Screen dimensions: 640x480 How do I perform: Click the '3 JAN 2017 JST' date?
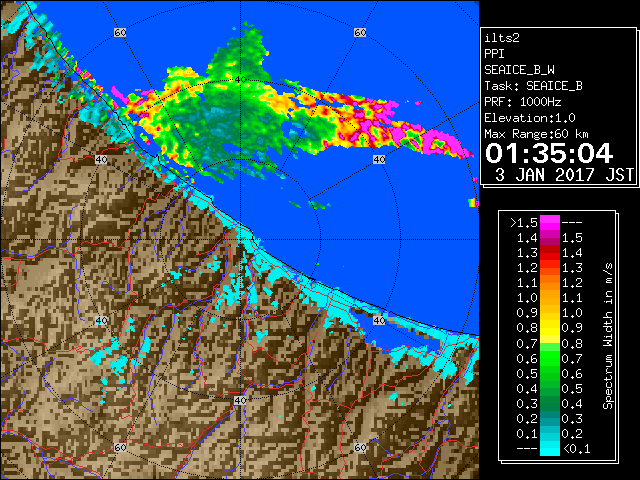pyautogui.click(x=564, y=175)
